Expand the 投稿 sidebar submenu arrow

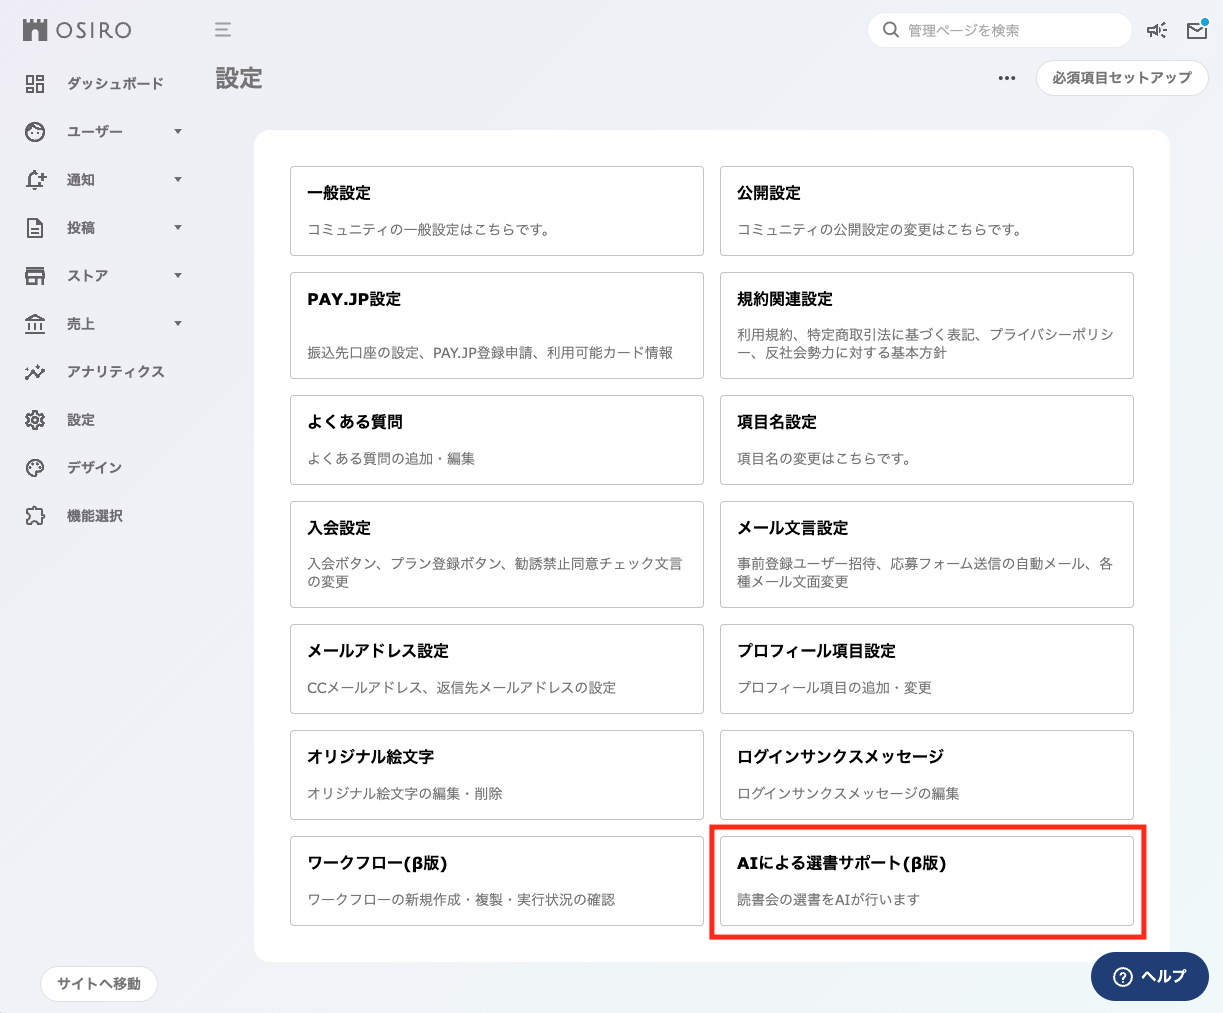pyautogui.click(x=178, y=228)
